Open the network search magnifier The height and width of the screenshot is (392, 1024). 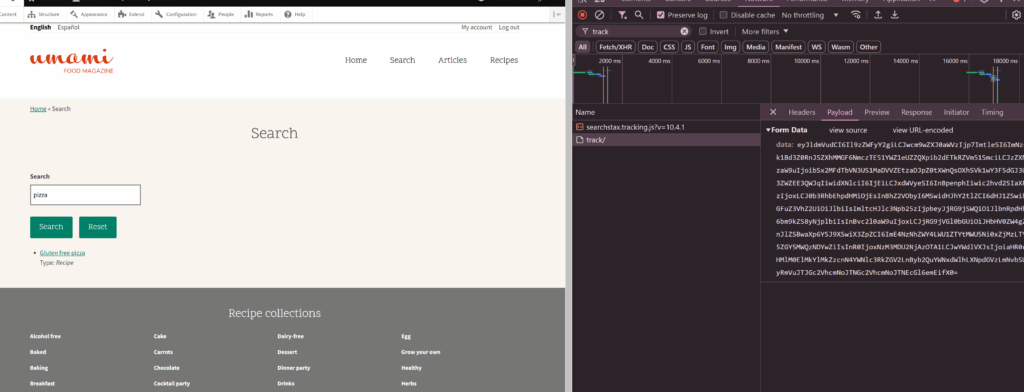point(639,15)
